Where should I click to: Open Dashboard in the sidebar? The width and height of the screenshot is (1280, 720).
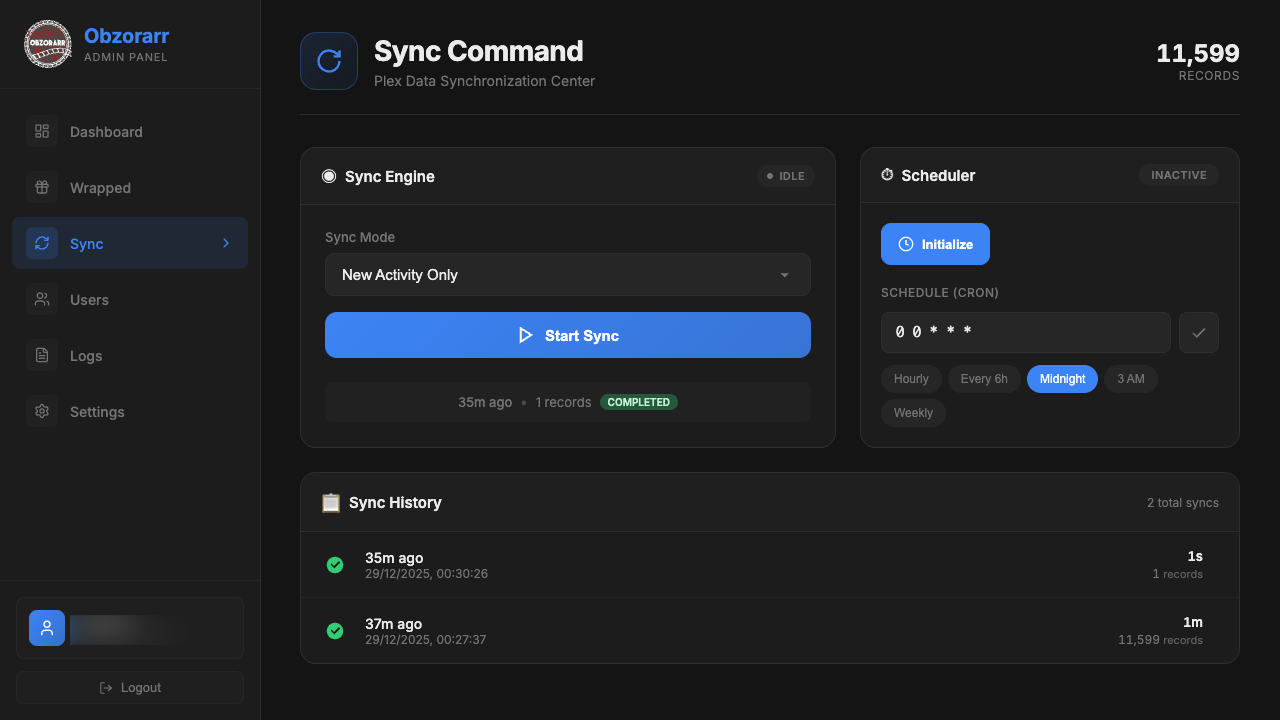(x=130, y=131)
